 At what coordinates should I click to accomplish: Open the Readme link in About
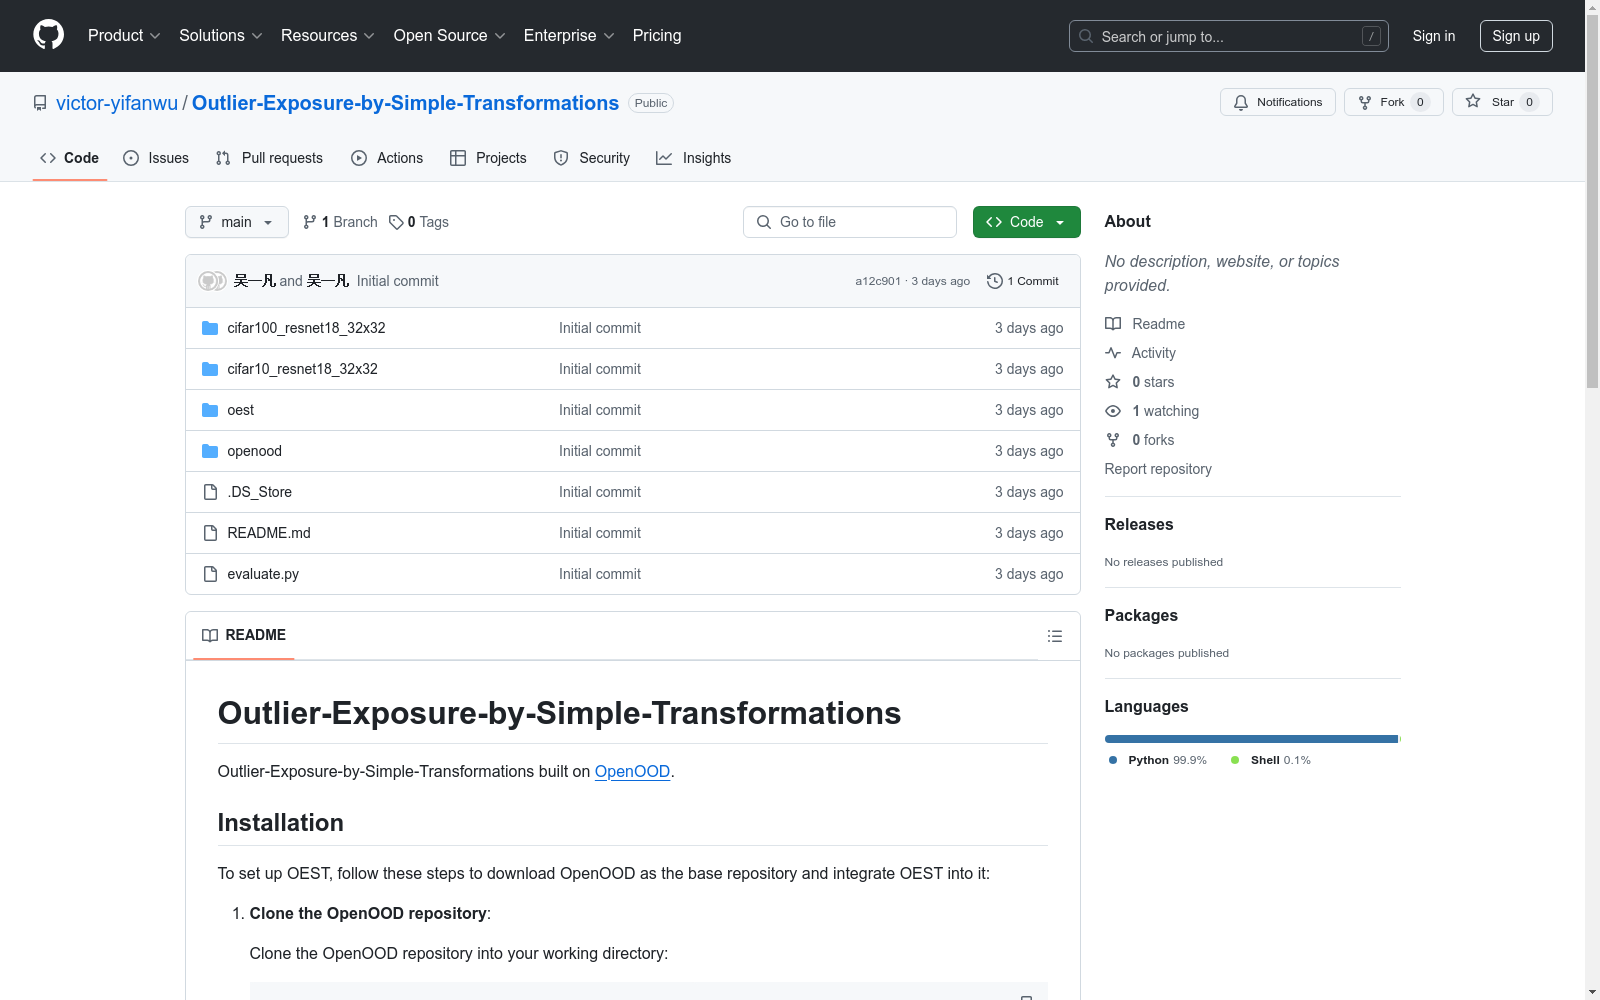click(1145, 324)
